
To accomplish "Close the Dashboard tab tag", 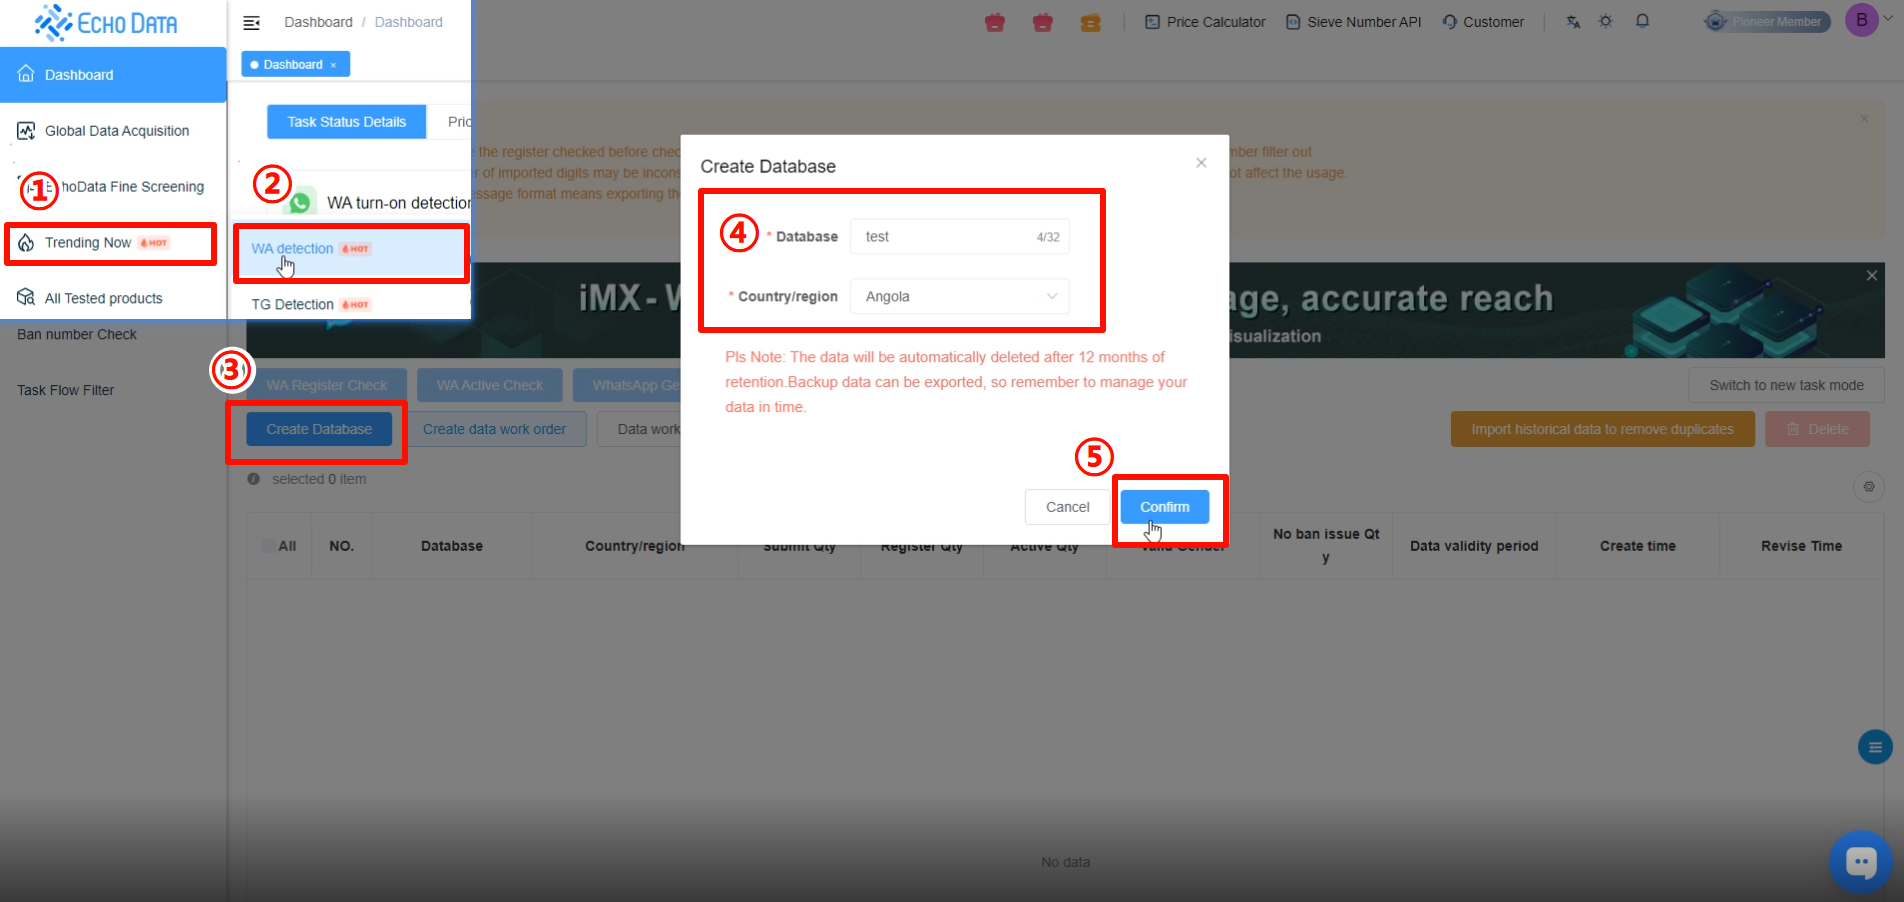I will click(x=333, y=65).
